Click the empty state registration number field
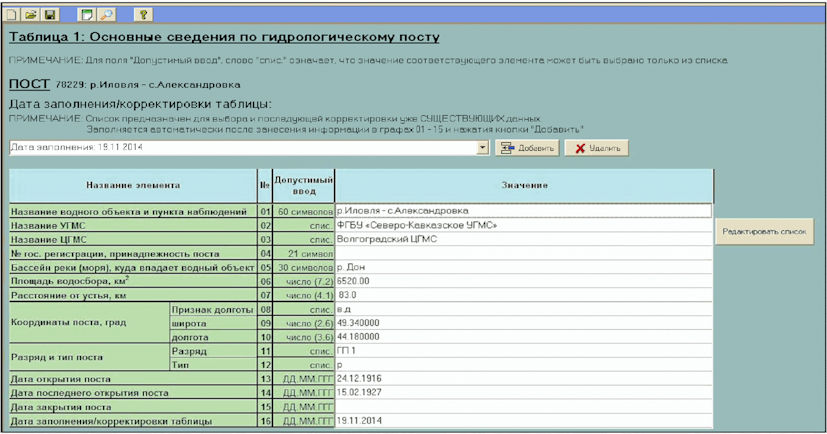 point(522,254)
